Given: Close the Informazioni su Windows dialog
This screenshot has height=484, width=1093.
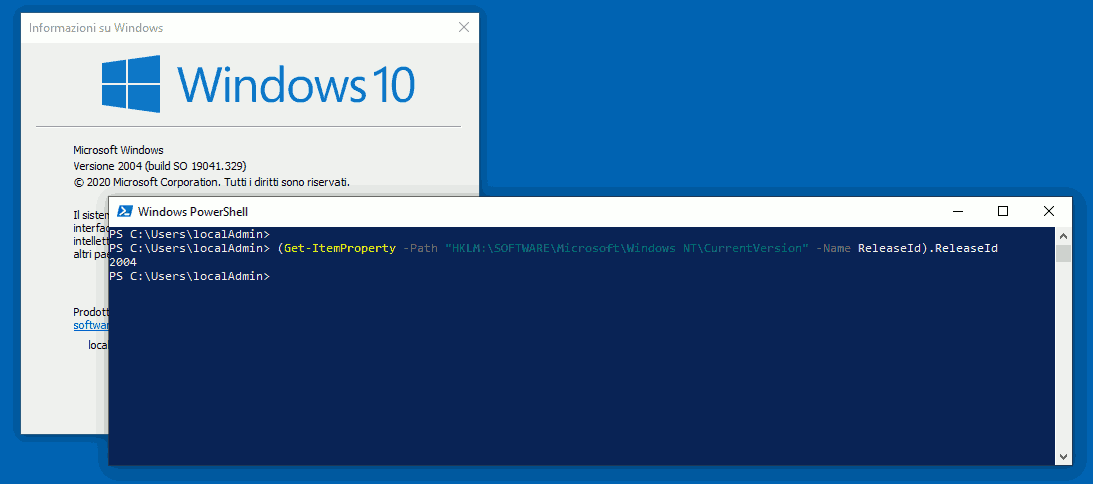Looking at the screenshot, I should pos(464,28).
